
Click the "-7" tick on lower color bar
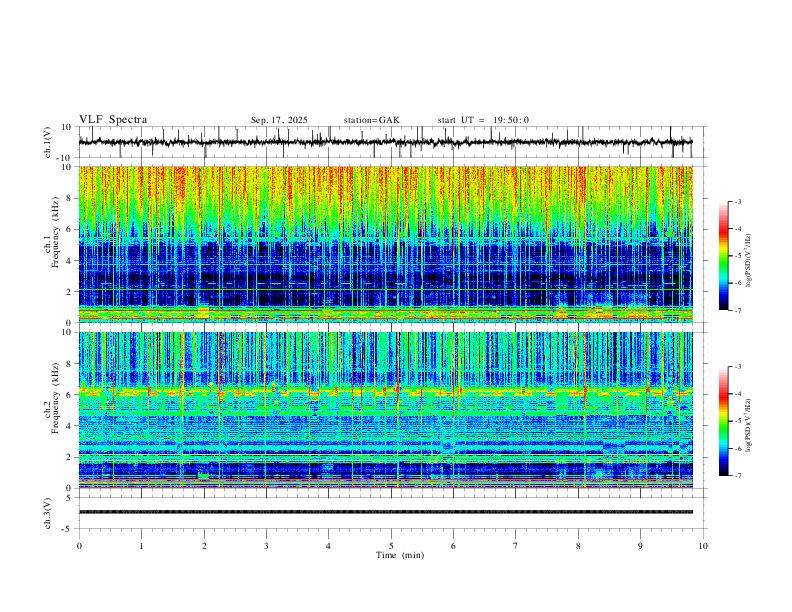tap(738, 476)
